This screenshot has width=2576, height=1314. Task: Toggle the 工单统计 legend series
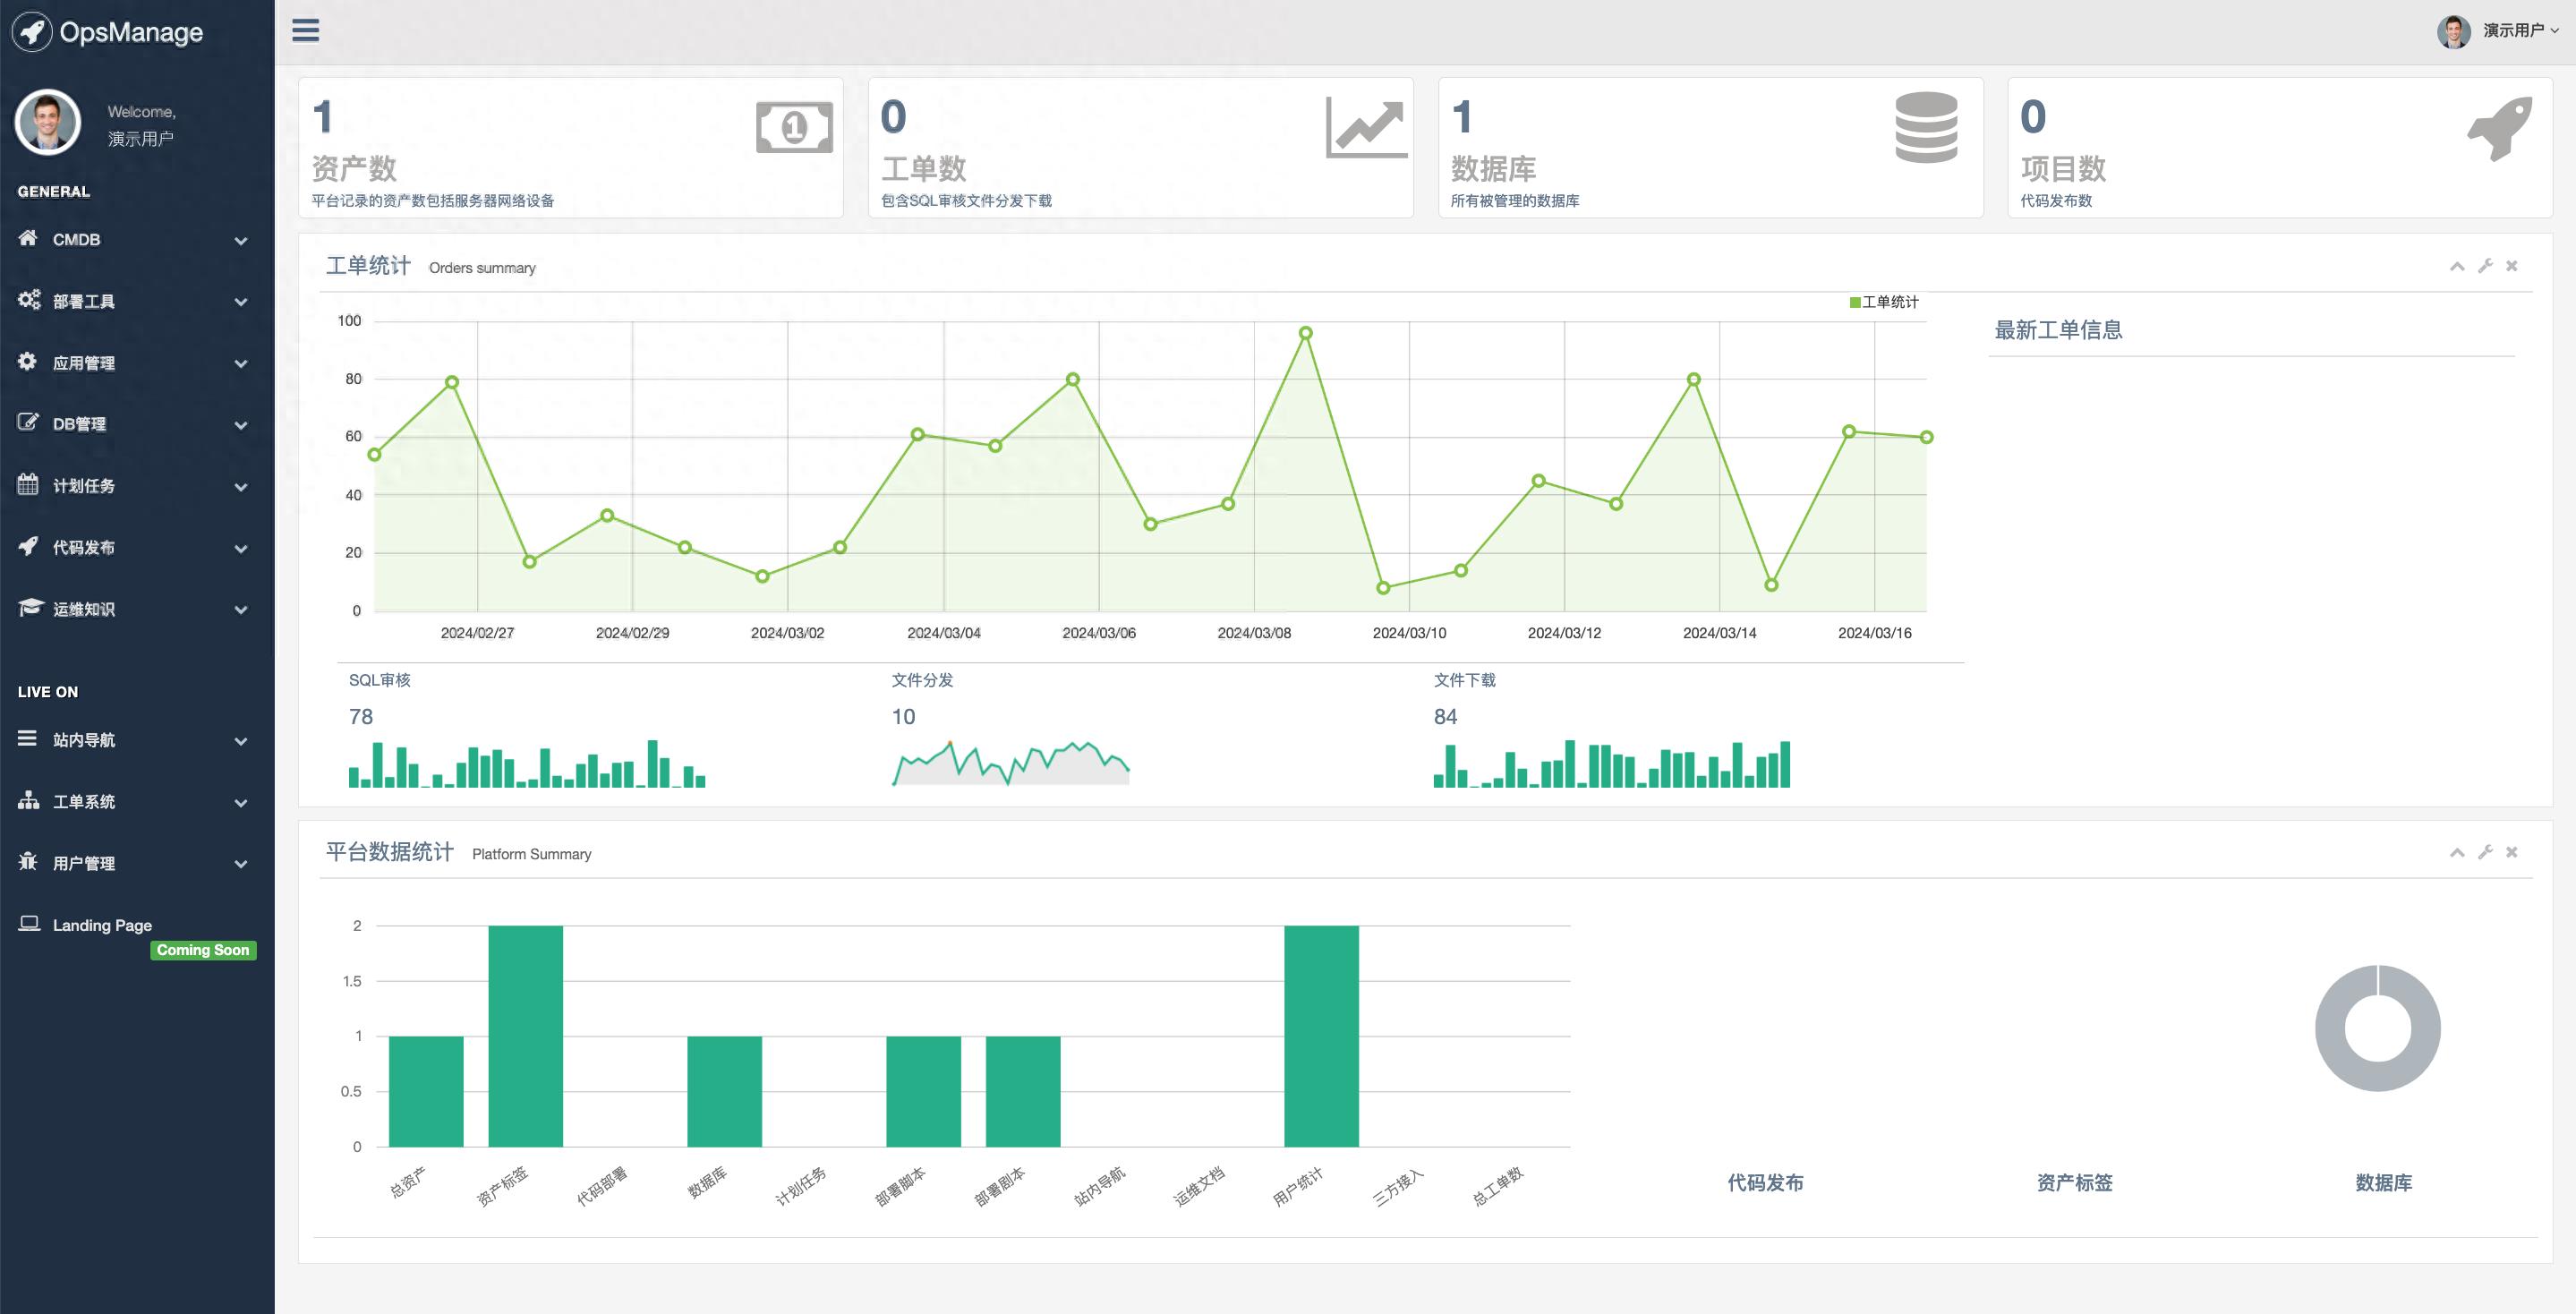pyautogui.click(x=1883, y=302)
